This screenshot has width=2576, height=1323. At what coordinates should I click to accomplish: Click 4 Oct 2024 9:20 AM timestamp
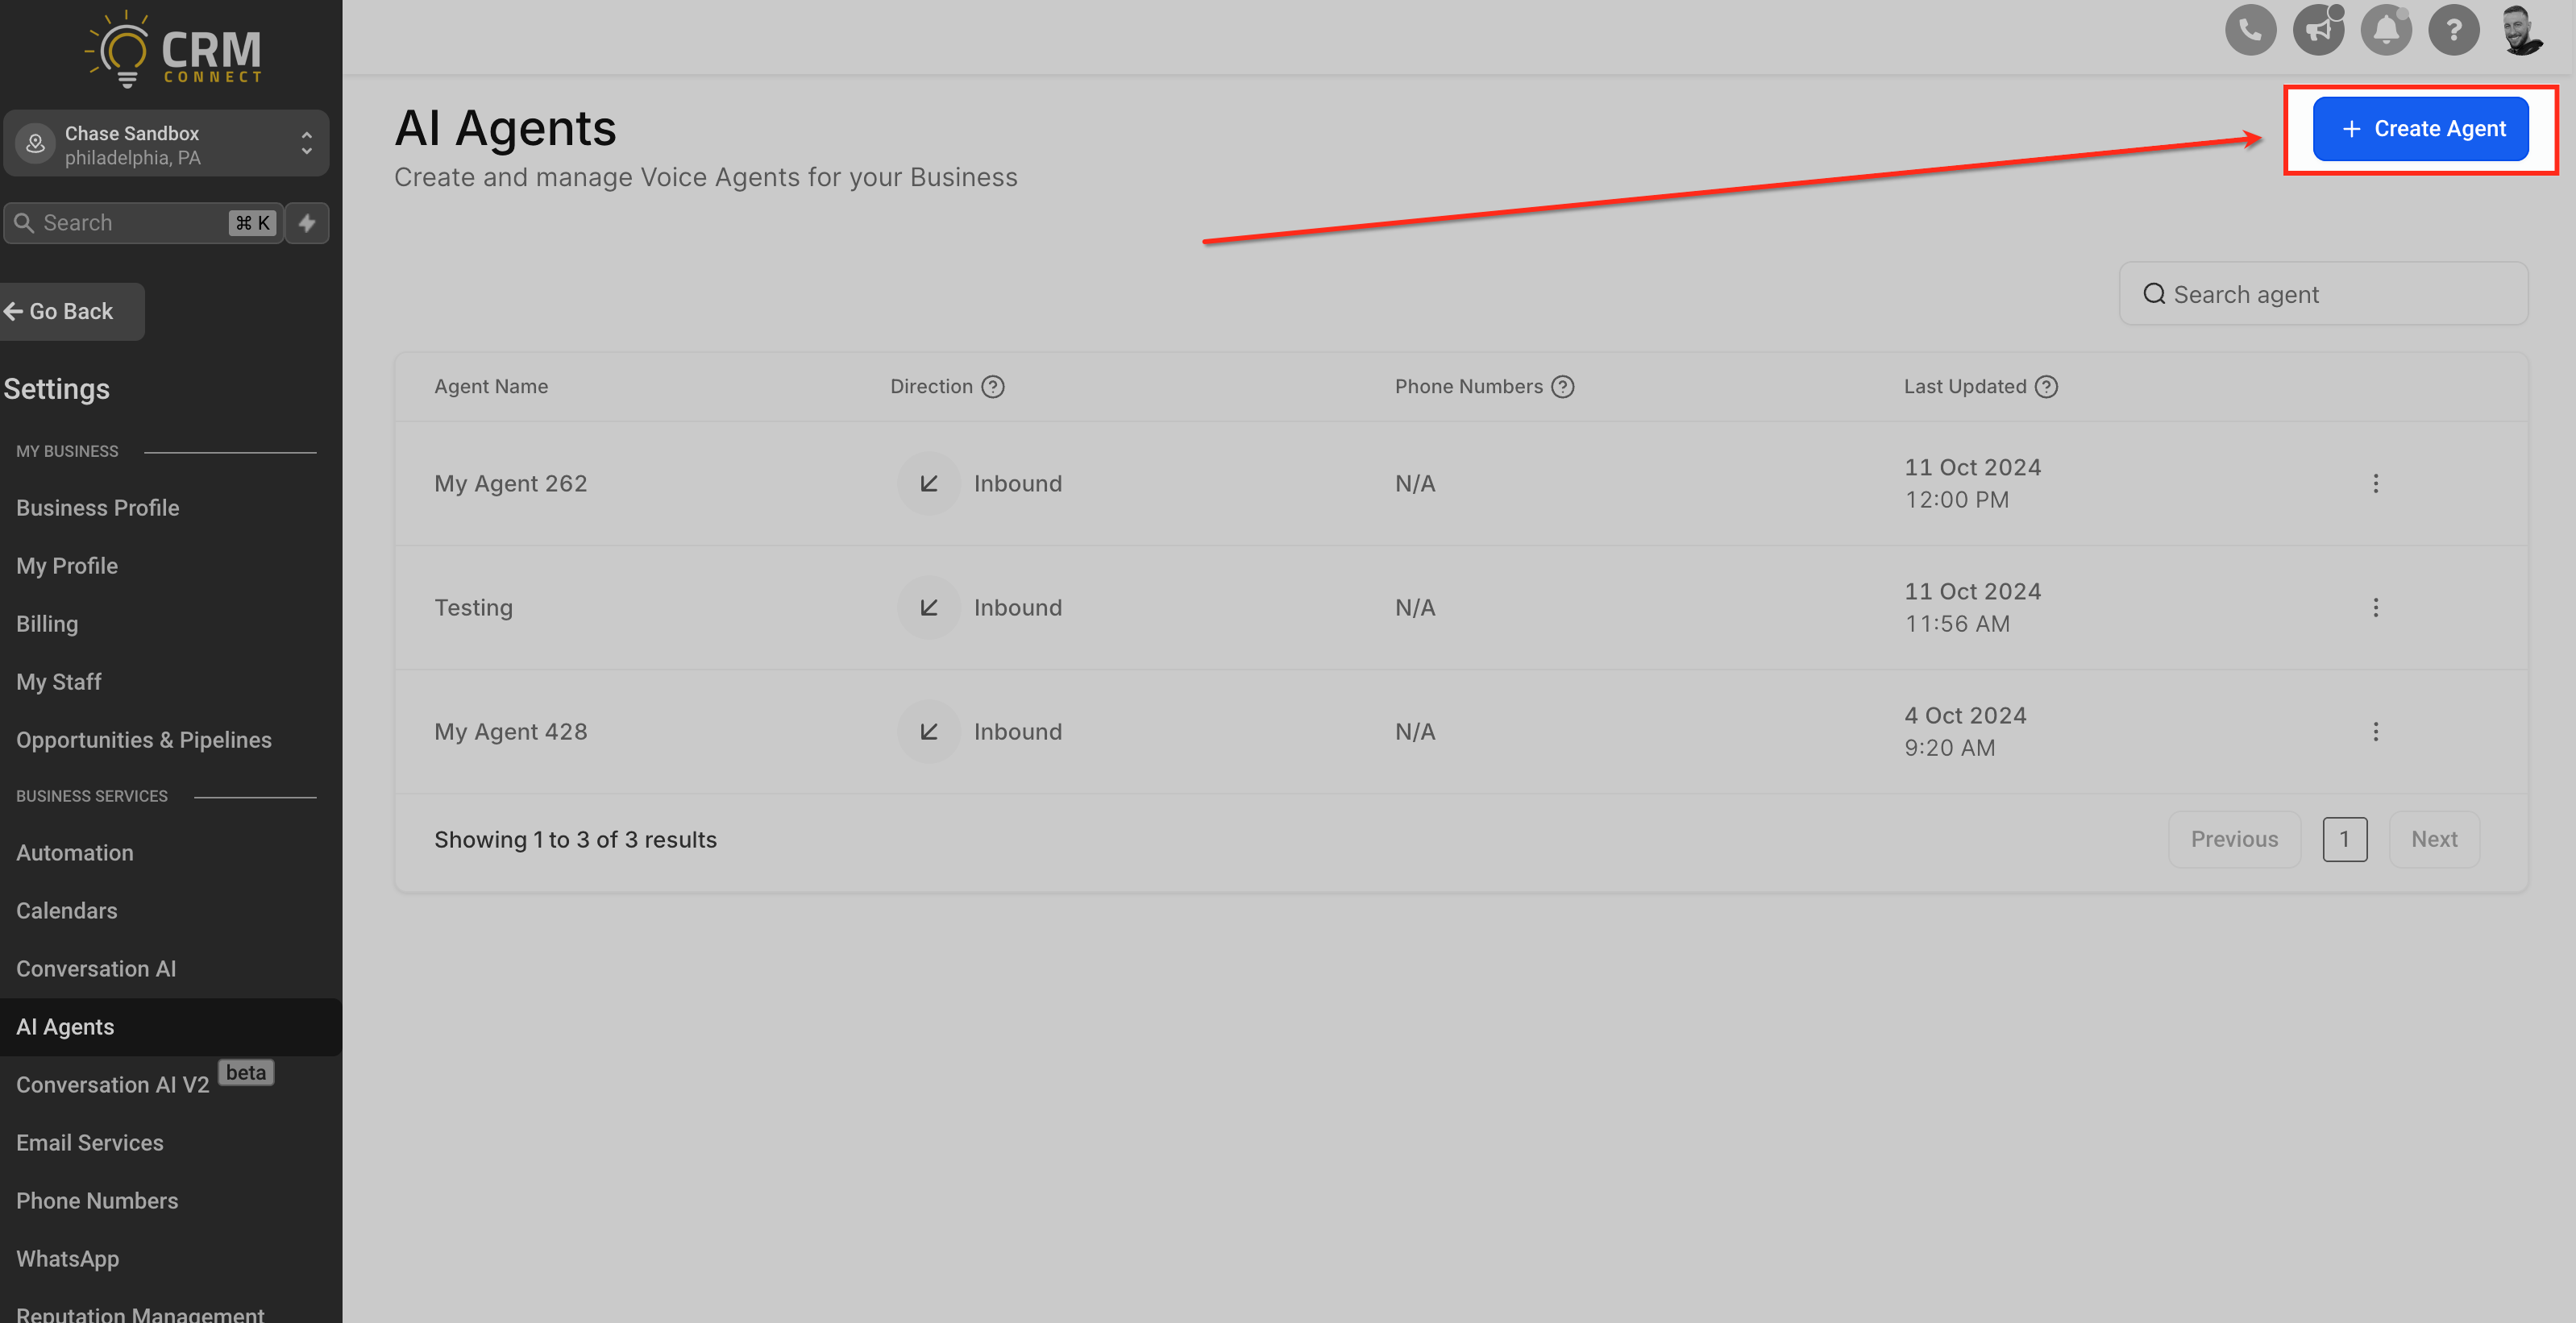1964,732
